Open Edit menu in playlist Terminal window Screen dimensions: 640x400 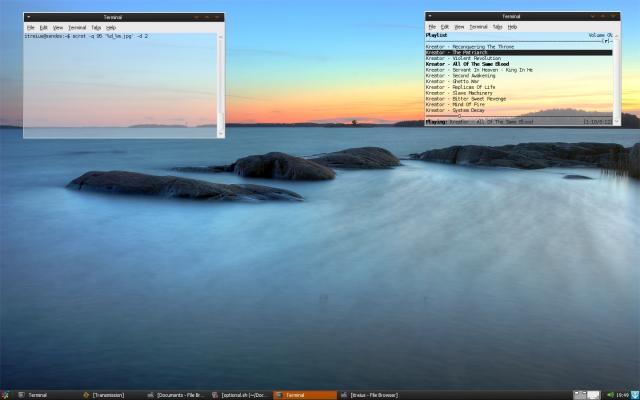[x=445, y=27]
